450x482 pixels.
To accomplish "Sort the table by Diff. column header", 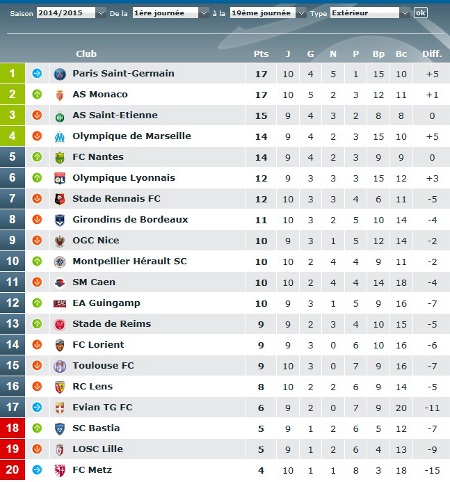I will tap(432, 54).
